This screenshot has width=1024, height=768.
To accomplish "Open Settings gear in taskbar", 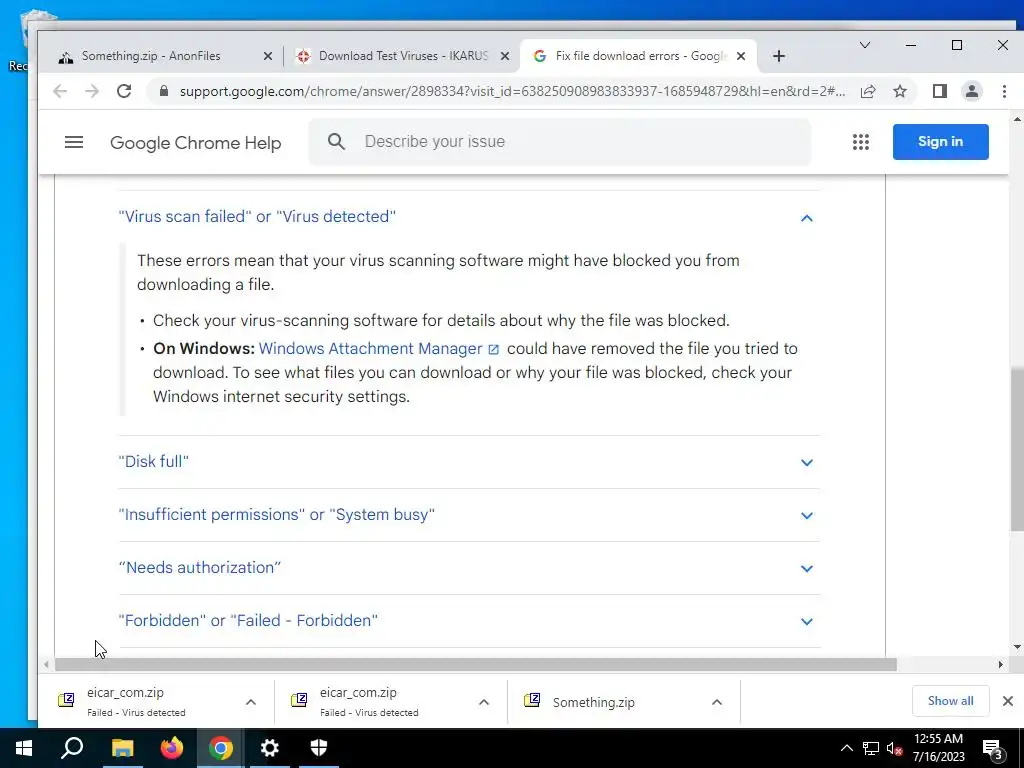I will [270, 748].
